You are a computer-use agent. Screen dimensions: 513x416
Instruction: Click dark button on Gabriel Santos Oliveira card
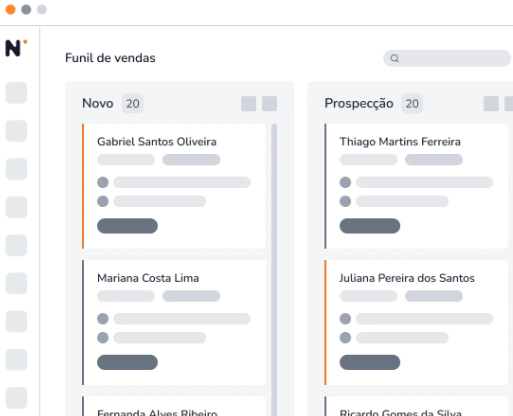point(127,226)
